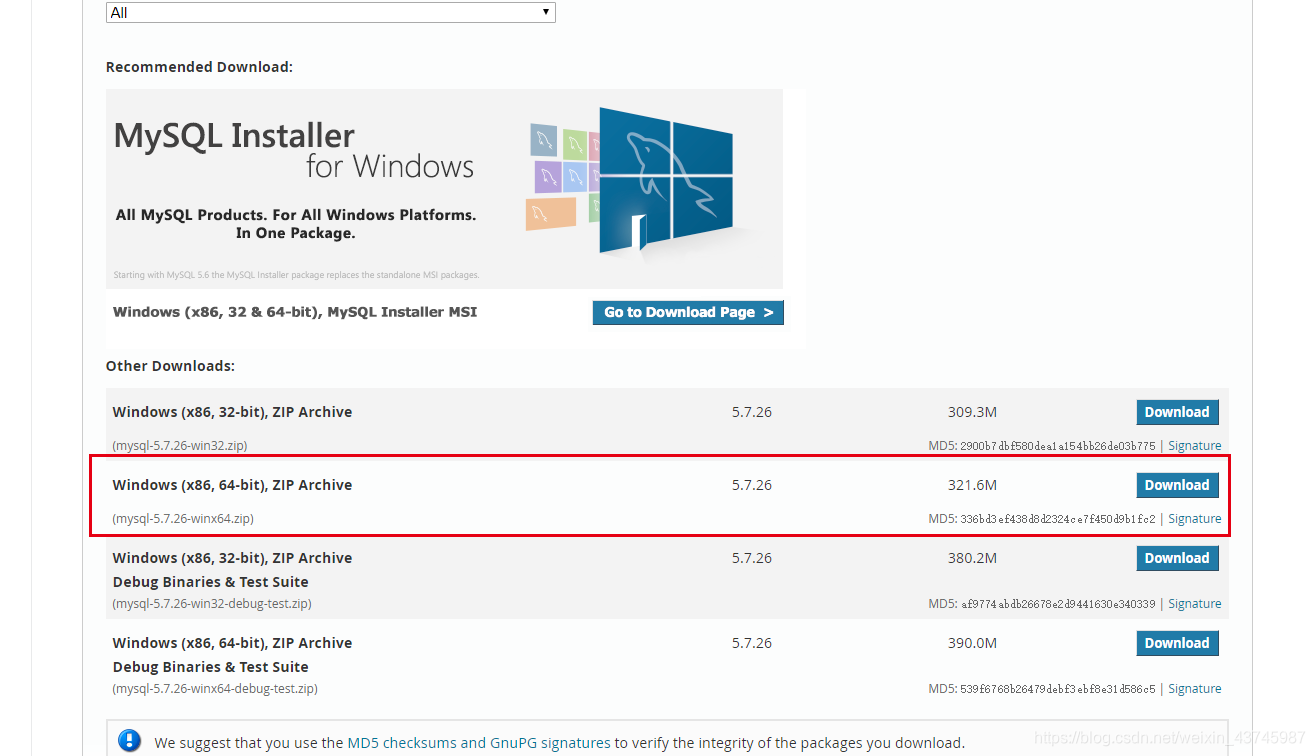Open Signature link for mysql-5.7.26-win32.zip
Image resolution: width=1315 pixels, height=756 pixels.
[x=1194, y=446]
